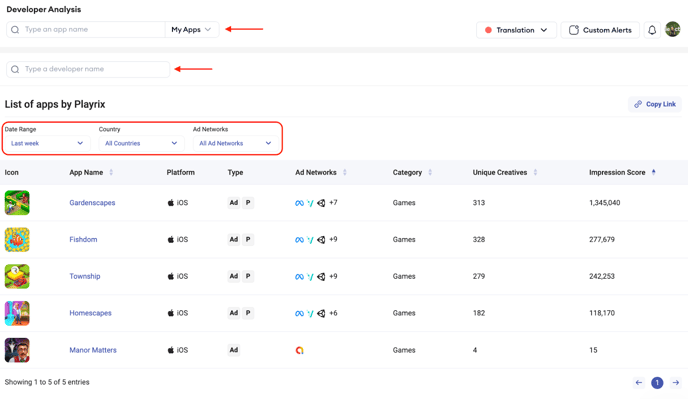Open the Township app link
This screenshot has height=399, width=688.
[85, 277]
